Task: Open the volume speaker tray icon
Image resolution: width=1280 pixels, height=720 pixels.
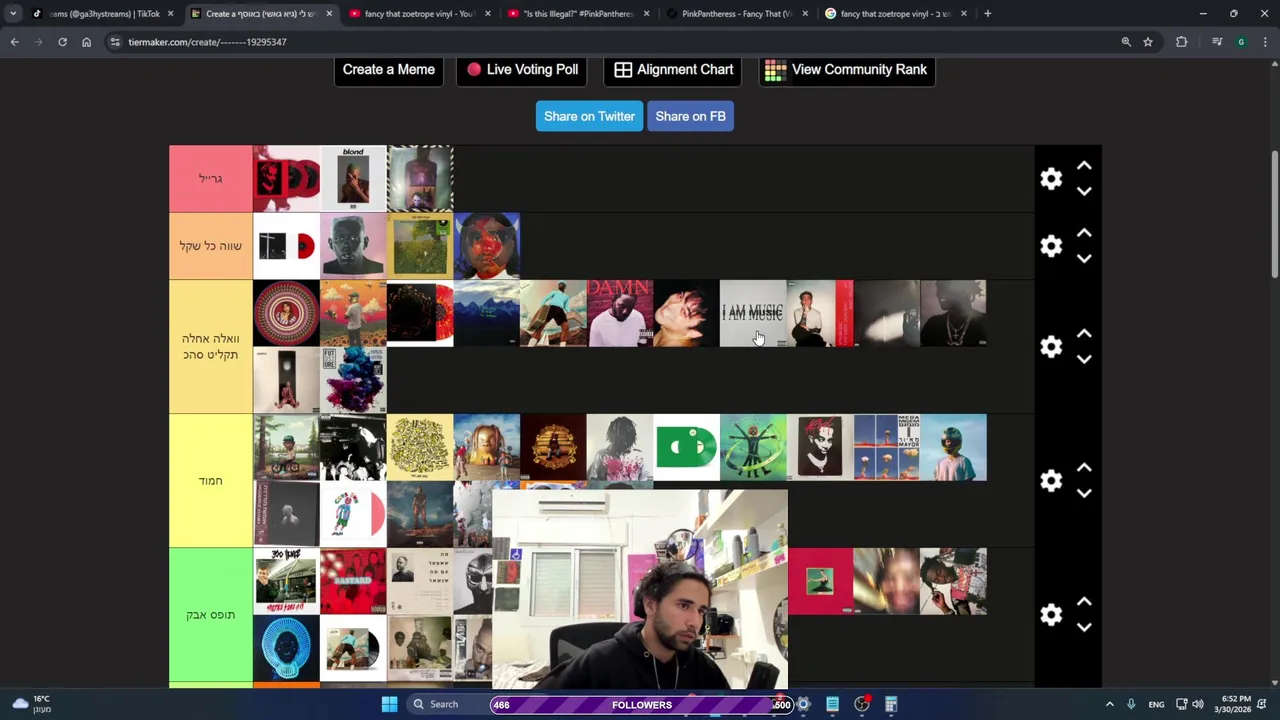Action: (1198, 704)
